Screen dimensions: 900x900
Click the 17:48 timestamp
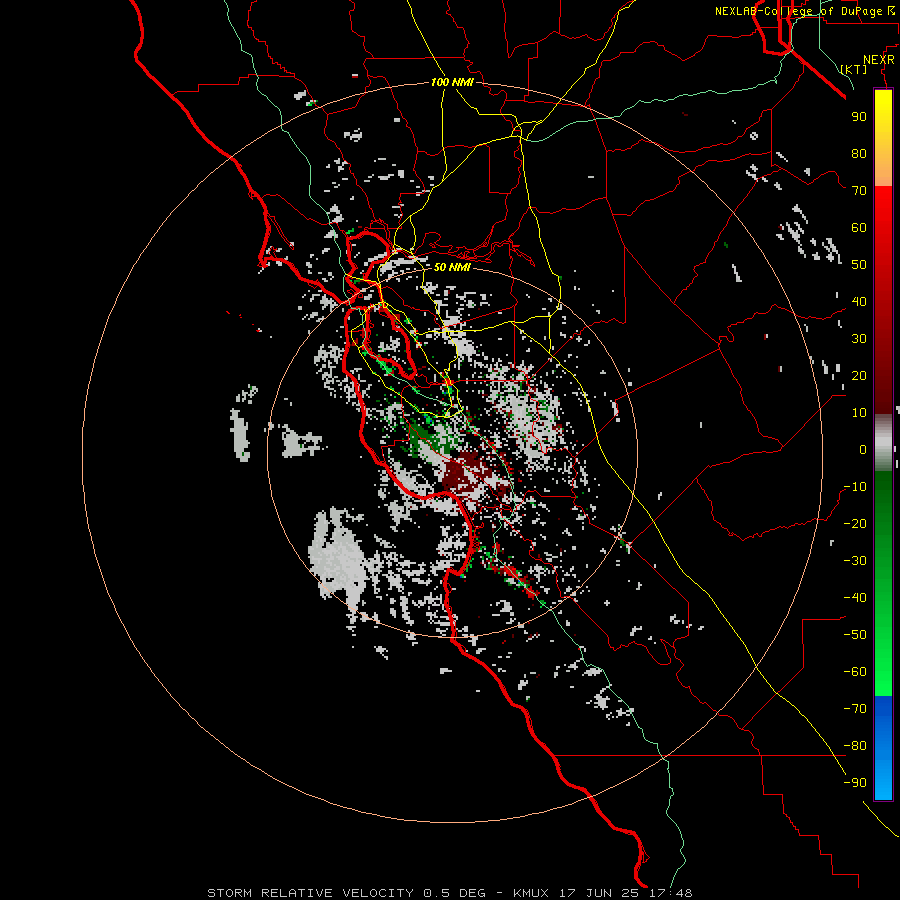click(671, 893)
